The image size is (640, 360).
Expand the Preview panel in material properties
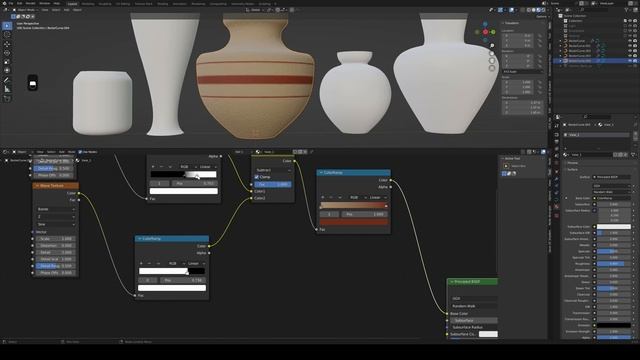click(573, 163)
